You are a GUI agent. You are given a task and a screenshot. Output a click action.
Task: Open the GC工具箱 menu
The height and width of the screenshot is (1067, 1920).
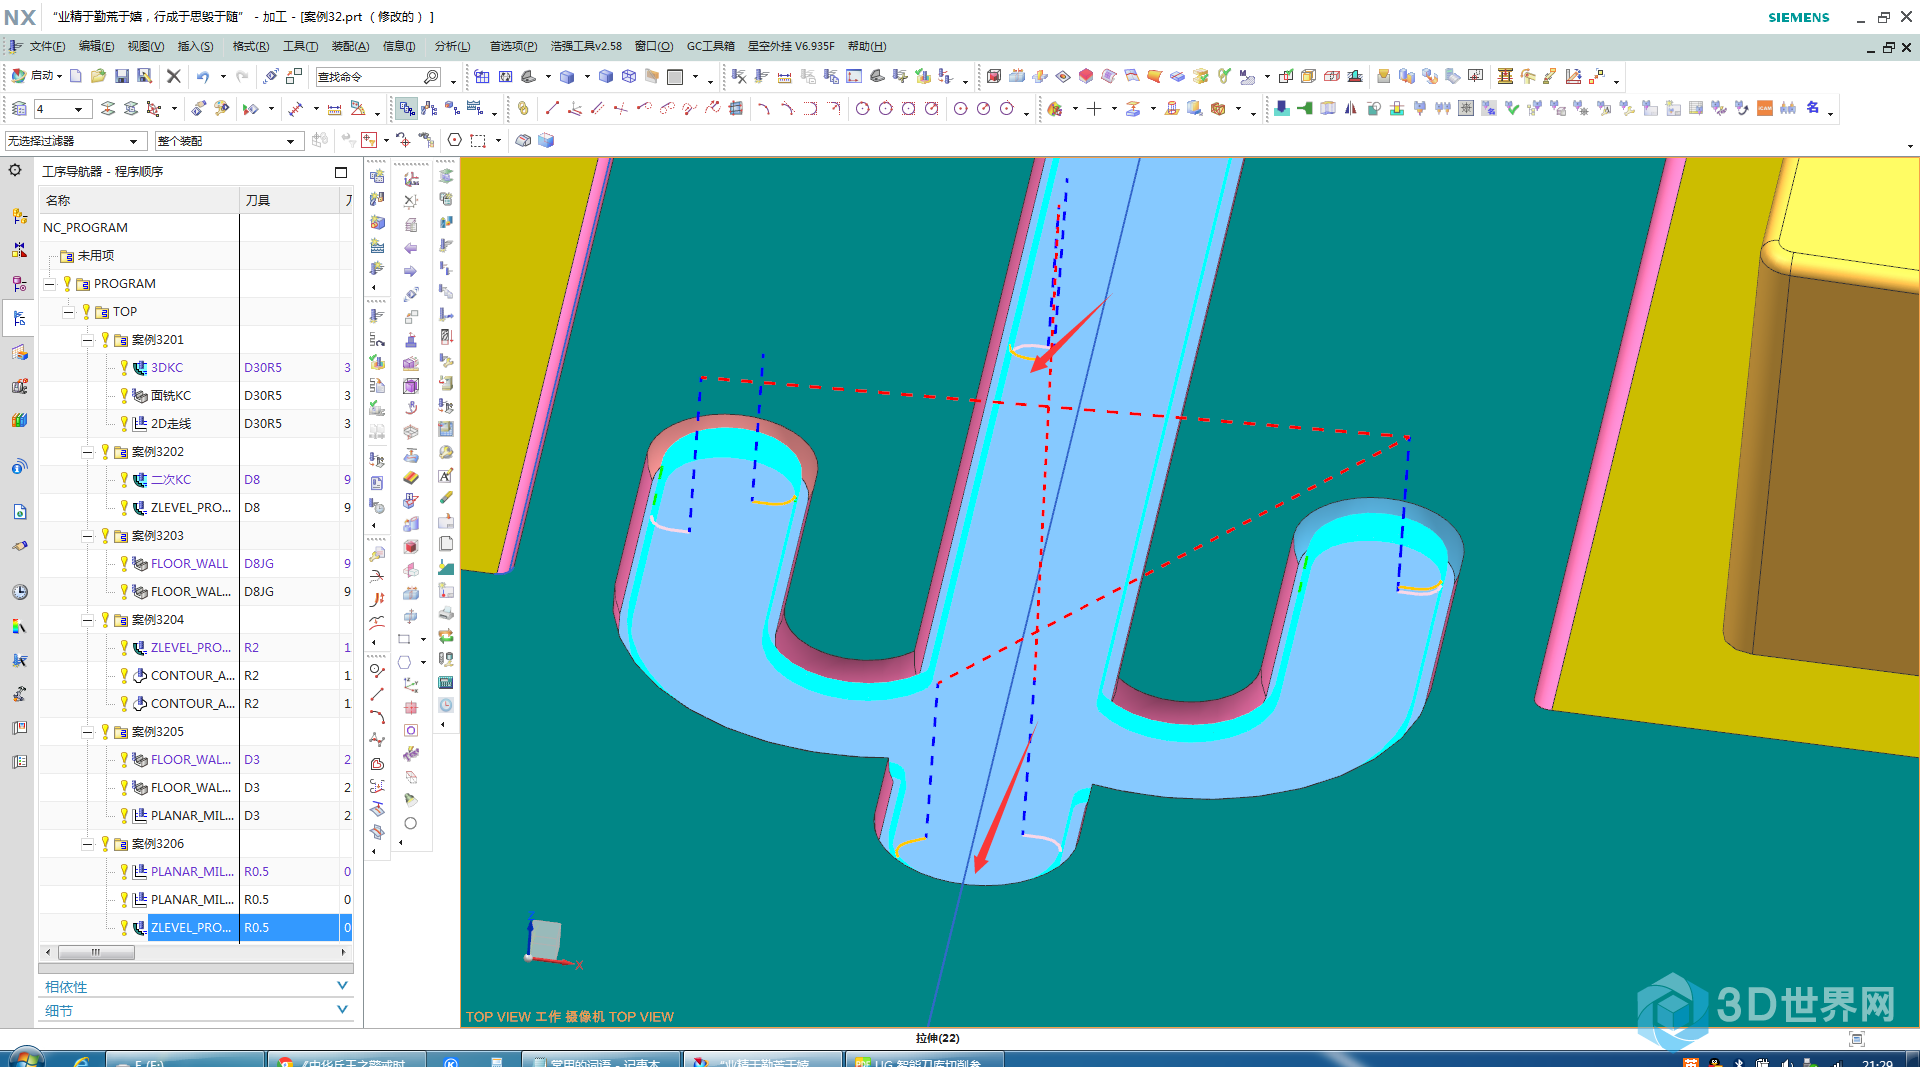(x=710, y=46)
